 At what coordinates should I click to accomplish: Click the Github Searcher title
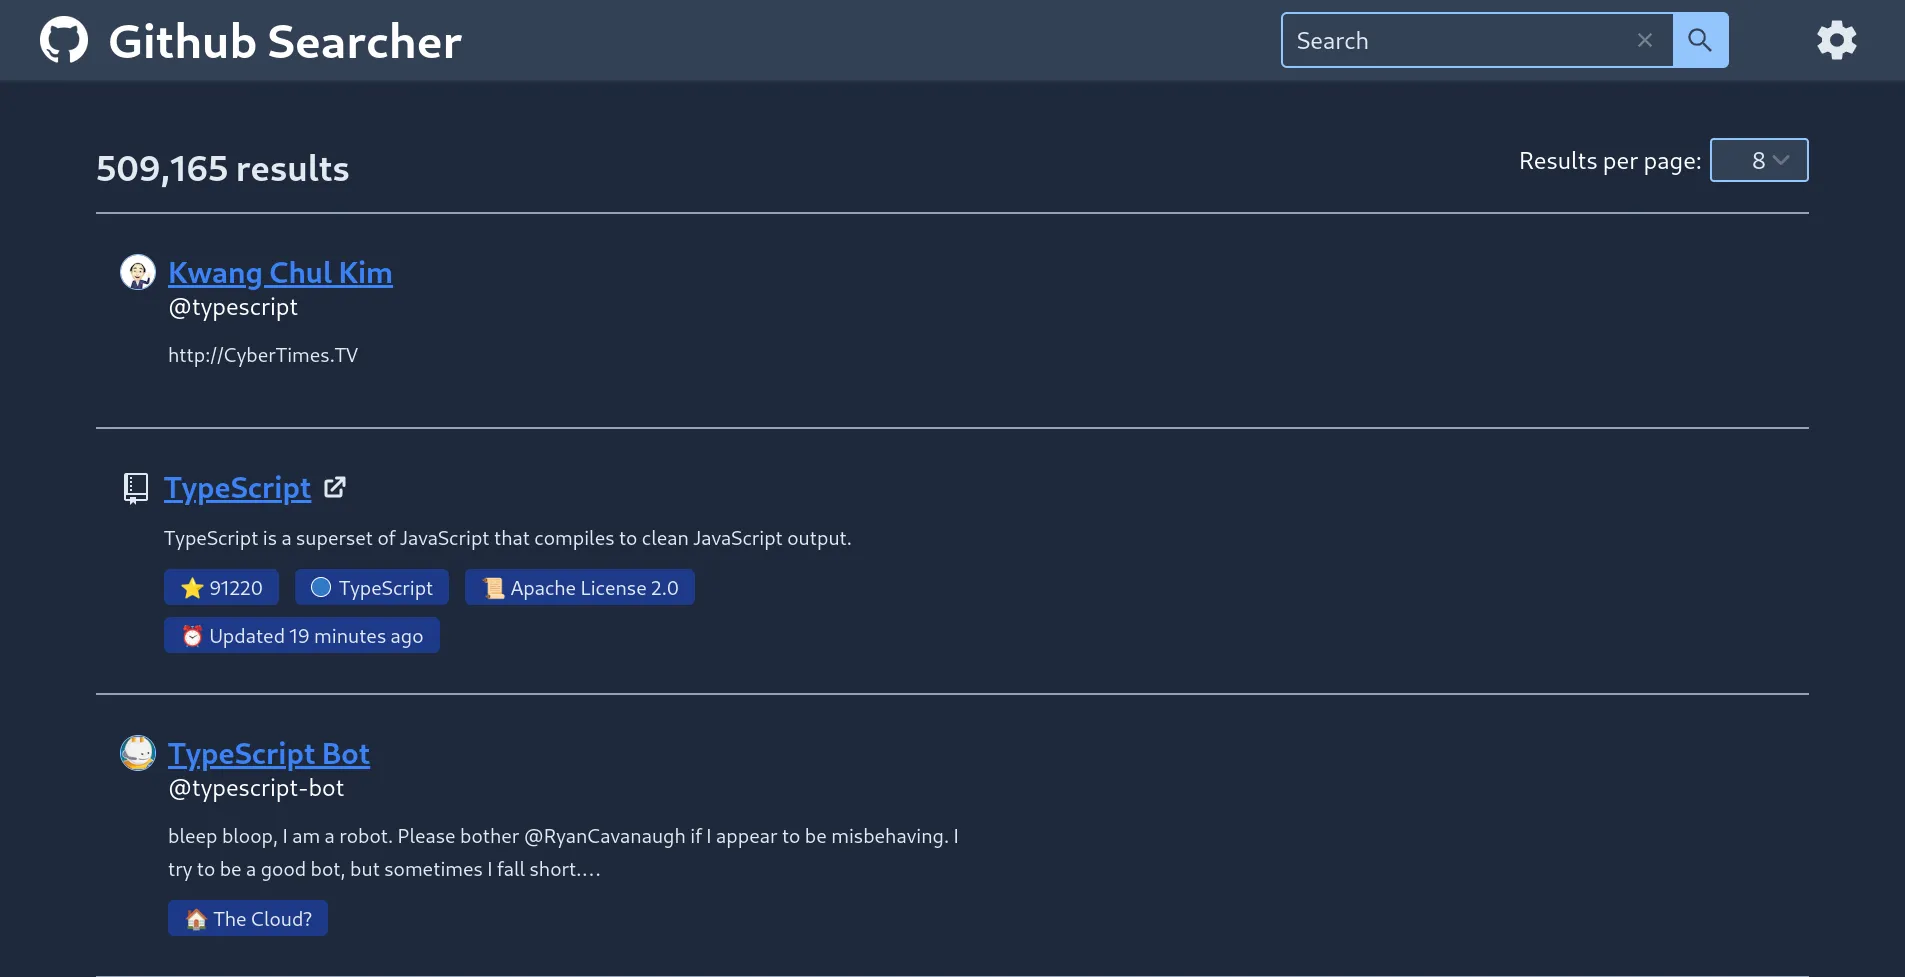pyautogui.click(x=285, y=42)
